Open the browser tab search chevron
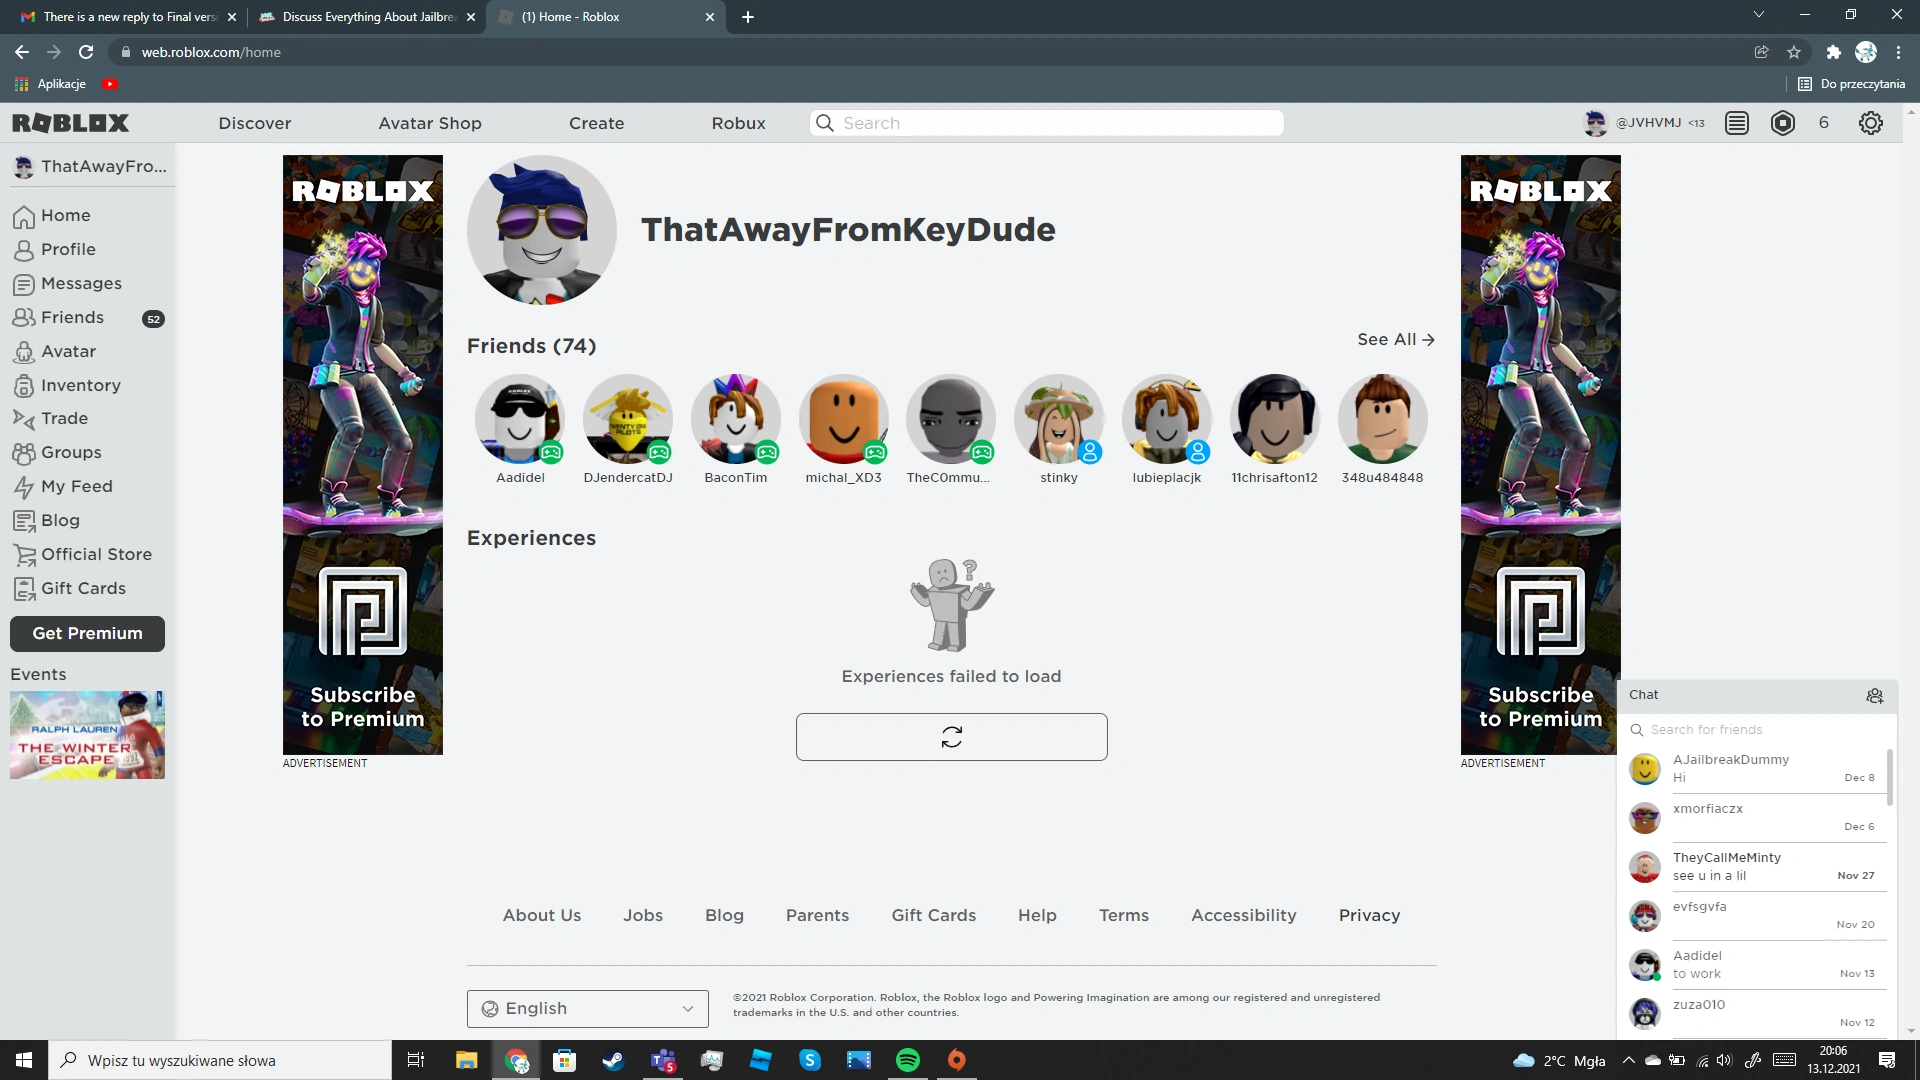 pos(1758,16)
